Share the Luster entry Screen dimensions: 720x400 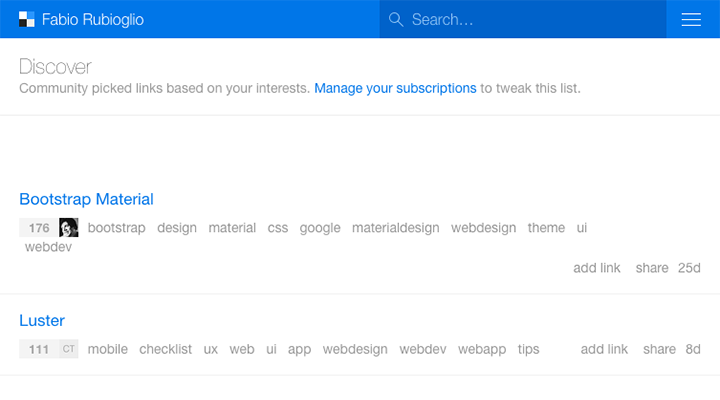pos(659,349)
